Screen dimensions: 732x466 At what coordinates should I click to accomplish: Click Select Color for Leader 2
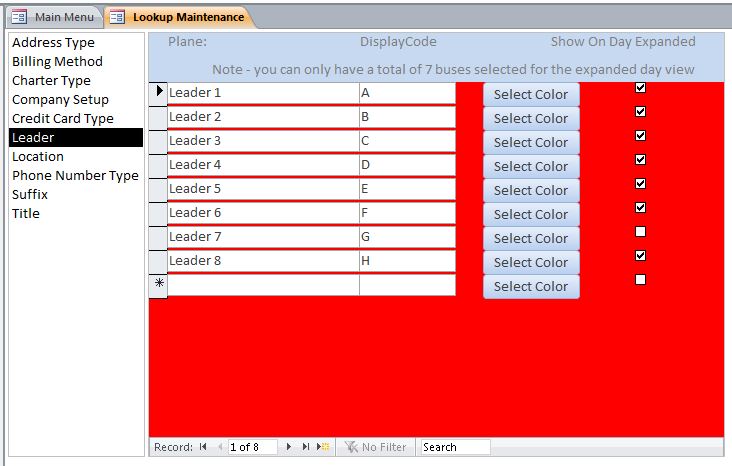coord(531,119)
